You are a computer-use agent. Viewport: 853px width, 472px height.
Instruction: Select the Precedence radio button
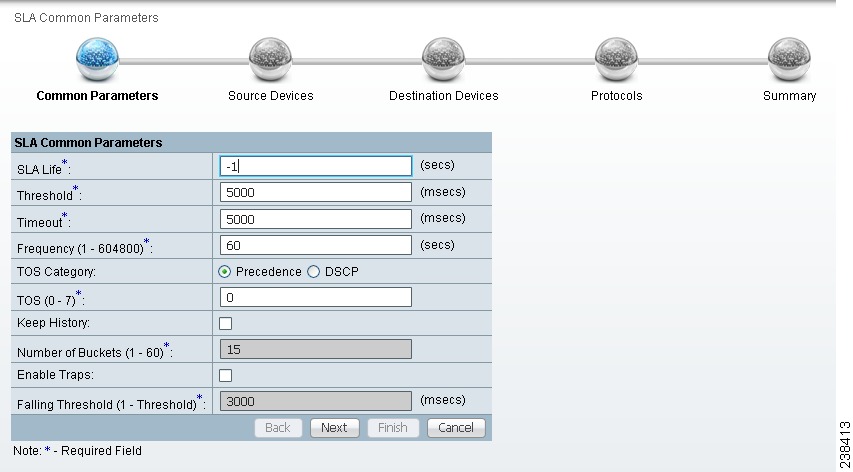(x=225, y=272)
